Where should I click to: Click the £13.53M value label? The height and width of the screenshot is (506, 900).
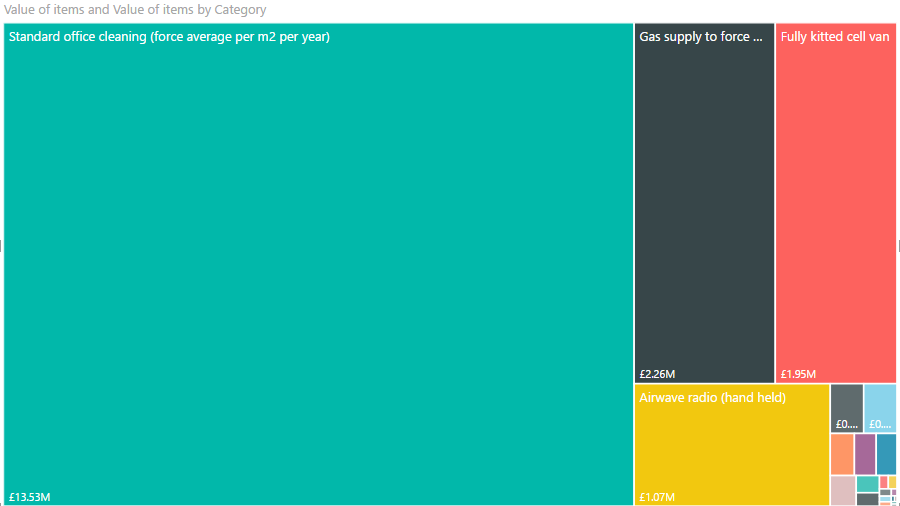(29, 497)
